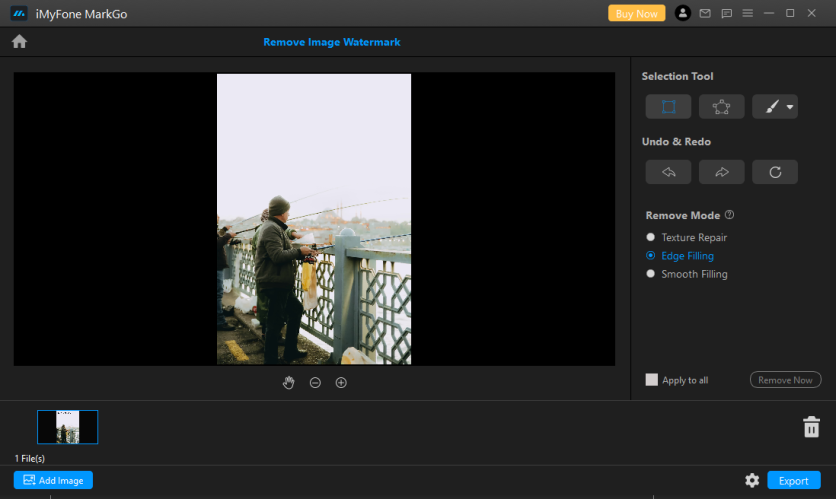Go to the Home screen icon
Viewport: 836px width, 499px height.
(19, 42)
